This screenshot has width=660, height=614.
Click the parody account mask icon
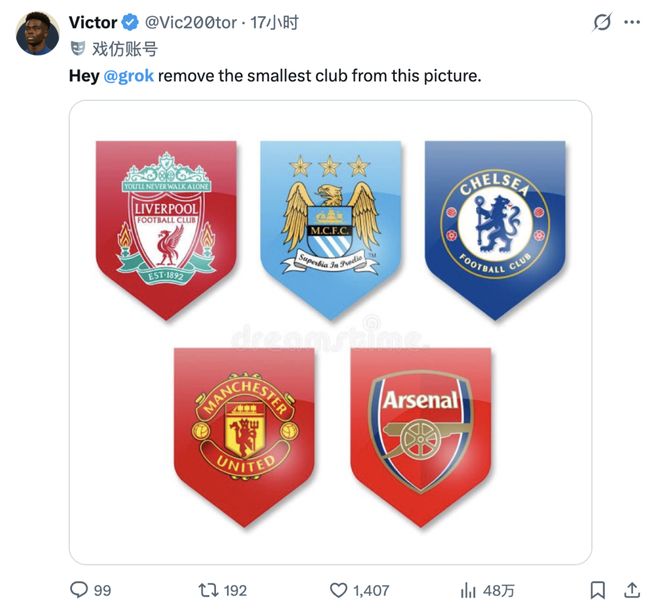(79, 48)
